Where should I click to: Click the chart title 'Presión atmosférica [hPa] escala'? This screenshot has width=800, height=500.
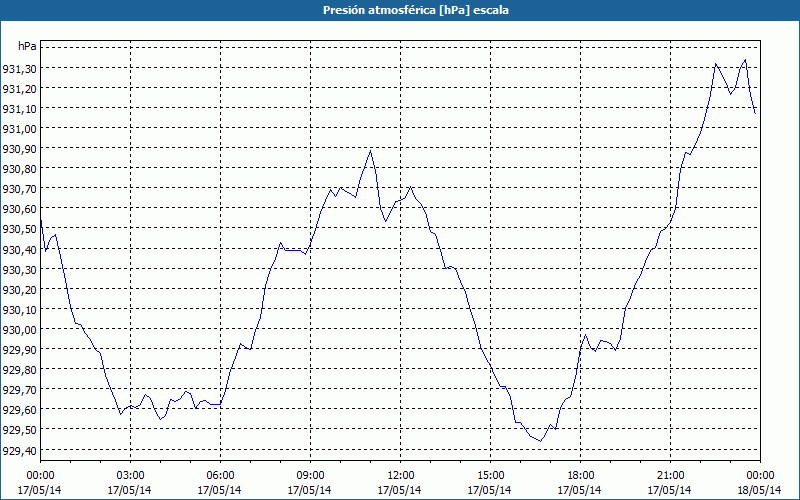pos(416,10)
